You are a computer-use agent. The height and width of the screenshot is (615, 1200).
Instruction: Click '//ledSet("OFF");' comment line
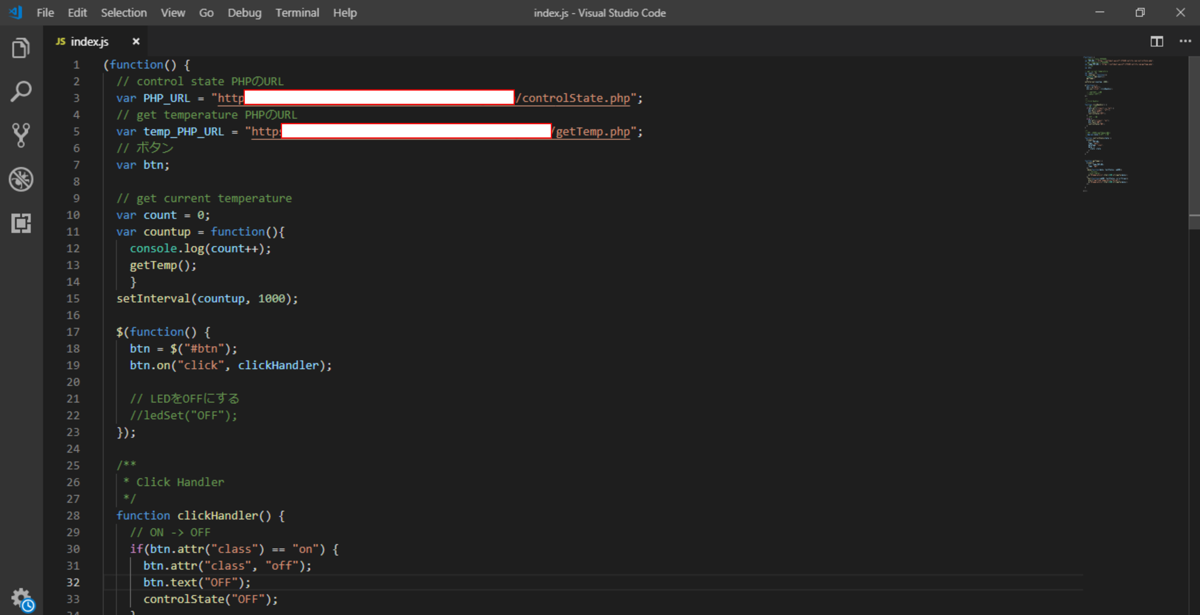click(x=184, y=415)
